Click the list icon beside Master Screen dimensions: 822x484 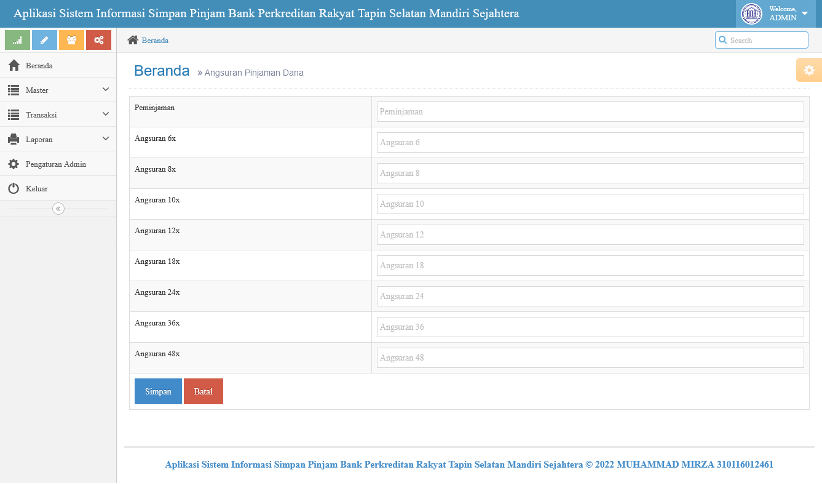[14, 90]
